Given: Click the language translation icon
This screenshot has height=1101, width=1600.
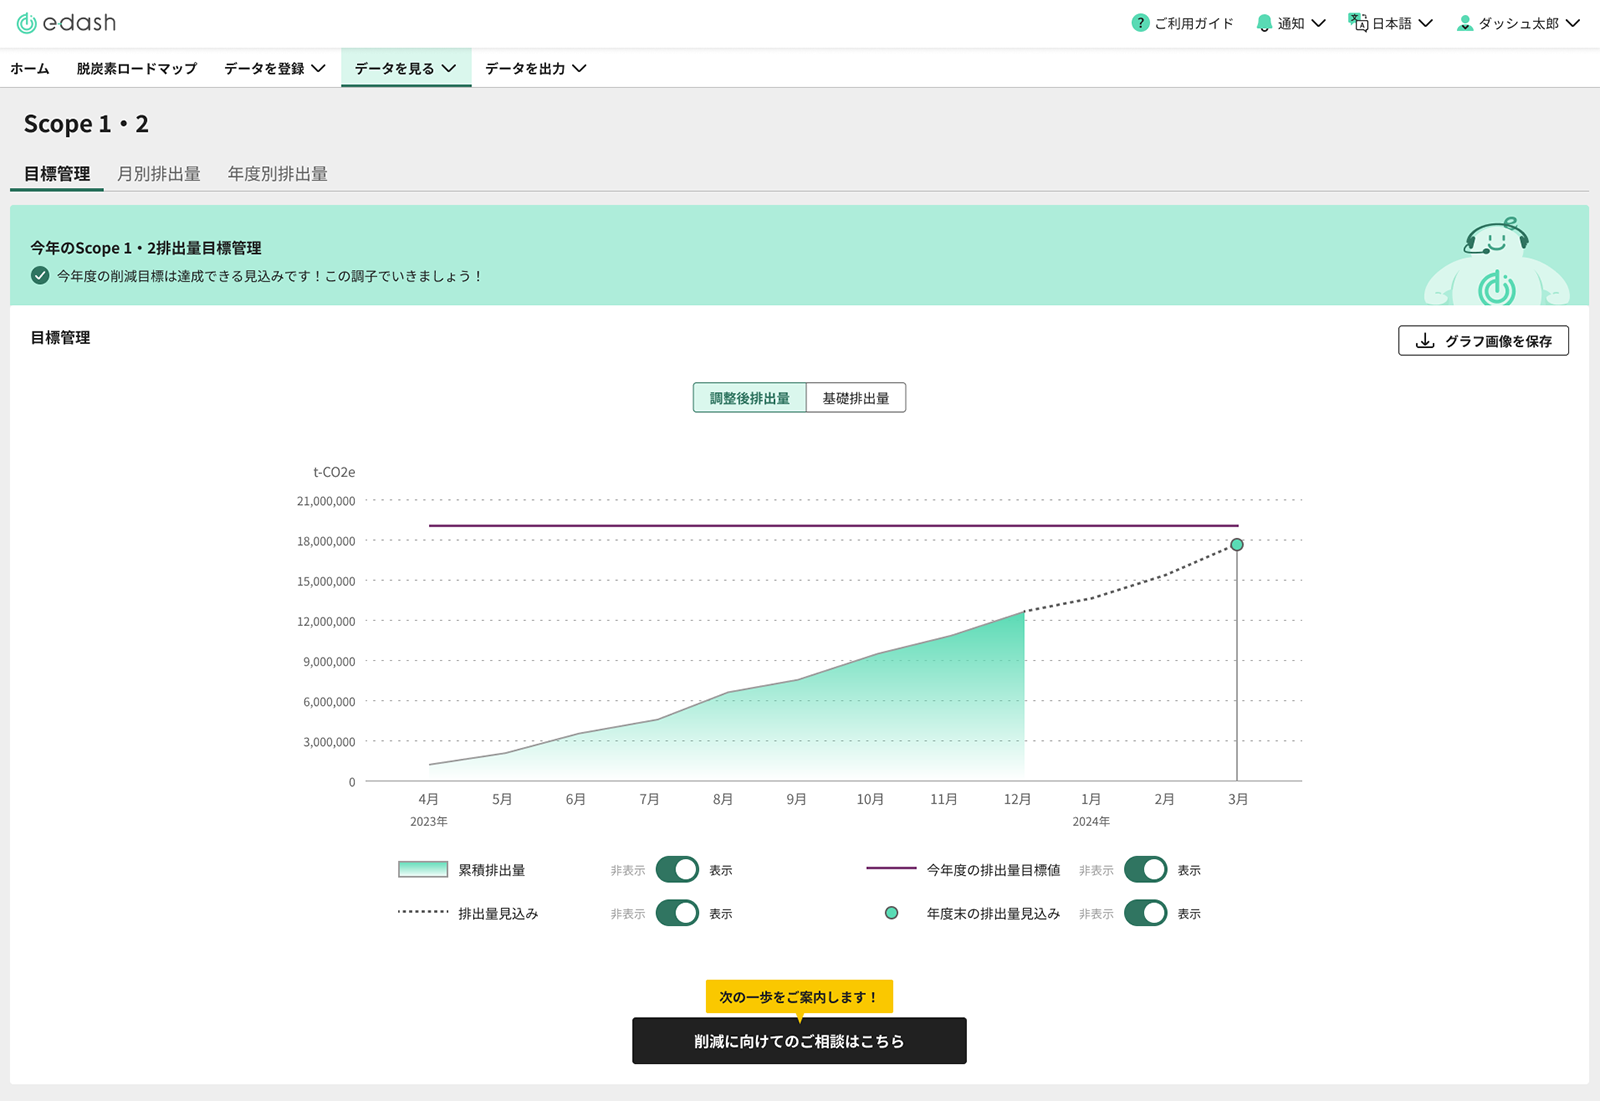Looking at the screenshot, I should point(1358,22).
